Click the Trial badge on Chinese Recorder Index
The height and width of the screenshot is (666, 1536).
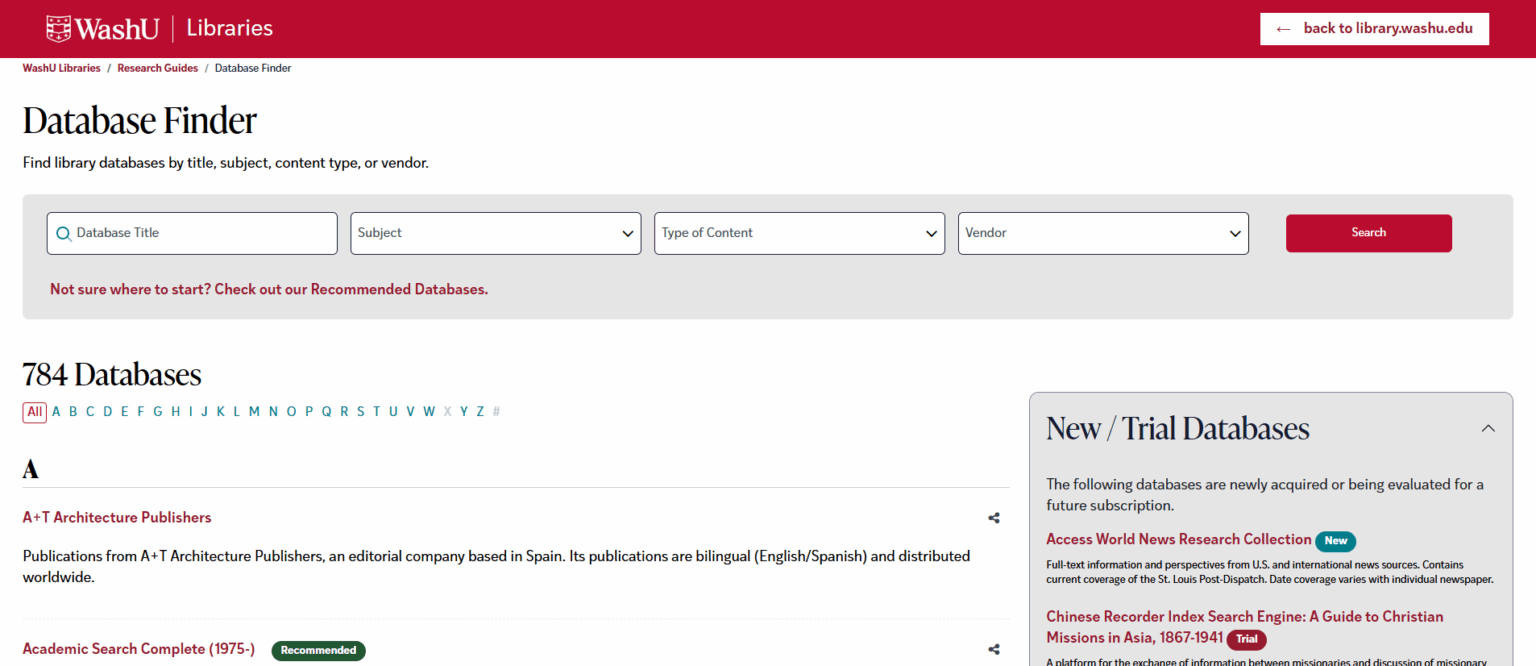1246,639
